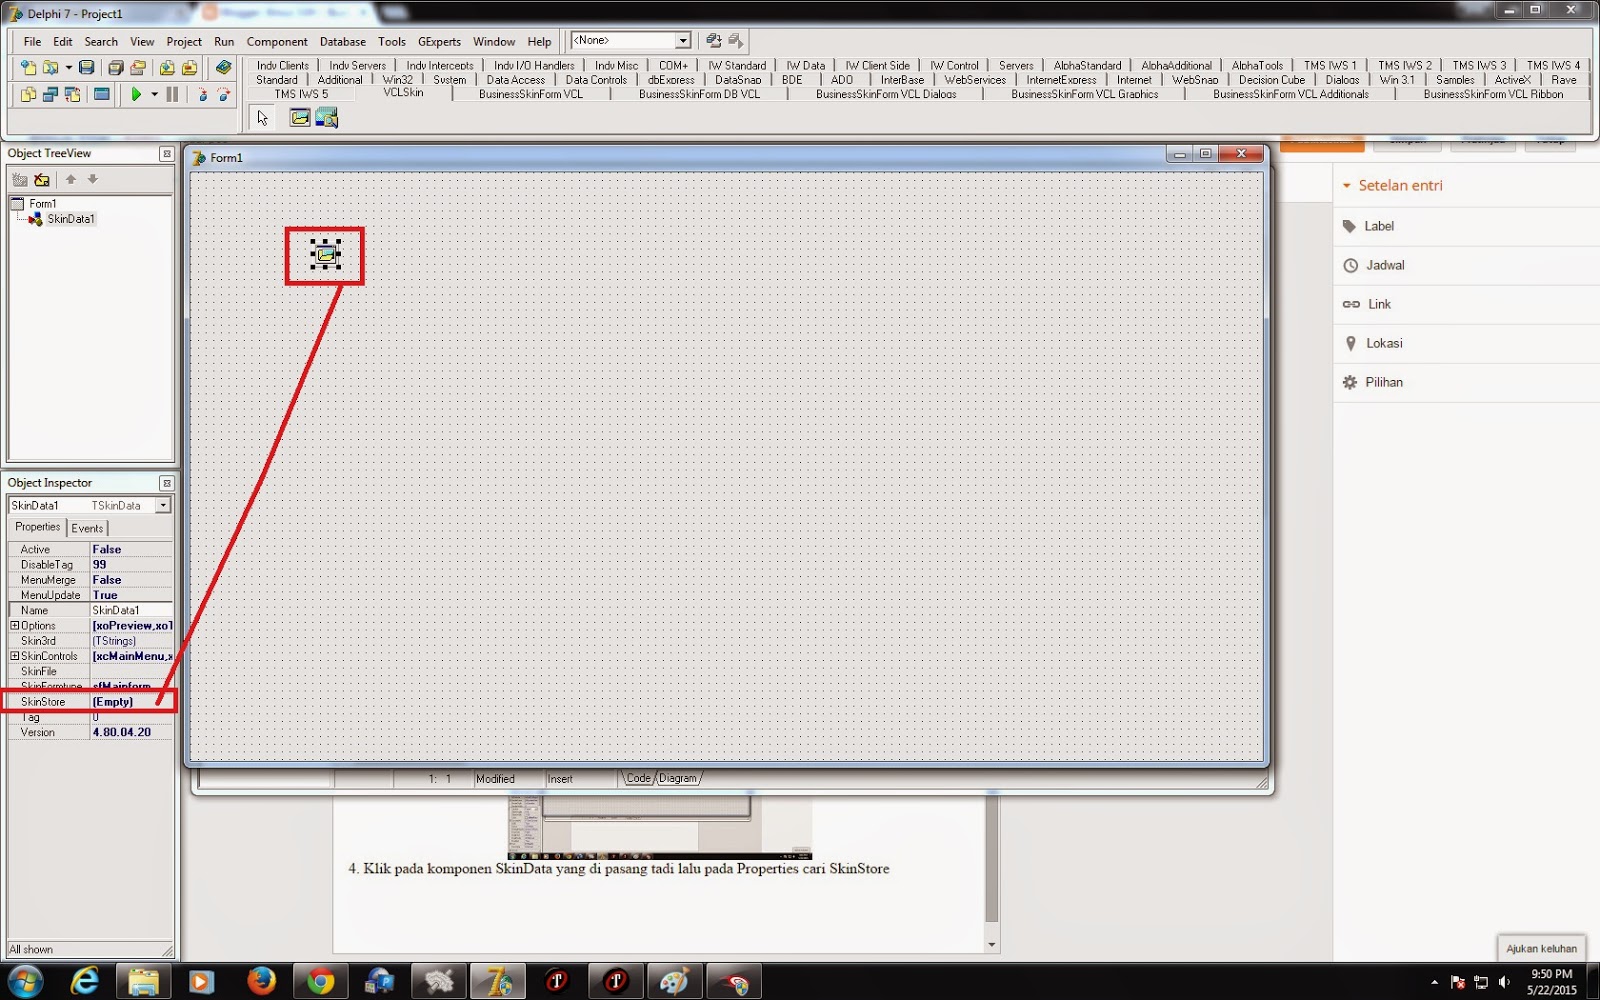Click the volume speaker tray icon

point(1504,983)
